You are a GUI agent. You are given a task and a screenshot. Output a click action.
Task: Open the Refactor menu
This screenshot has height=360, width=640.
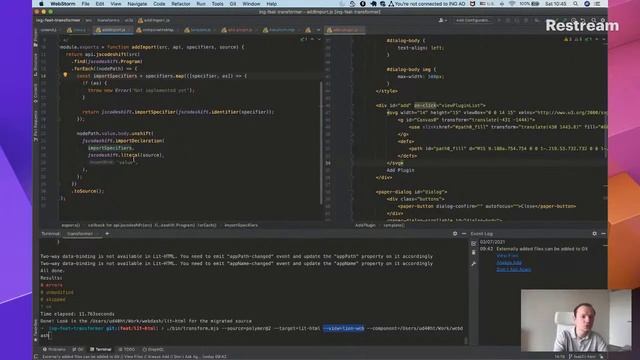(x=180, y=4)
